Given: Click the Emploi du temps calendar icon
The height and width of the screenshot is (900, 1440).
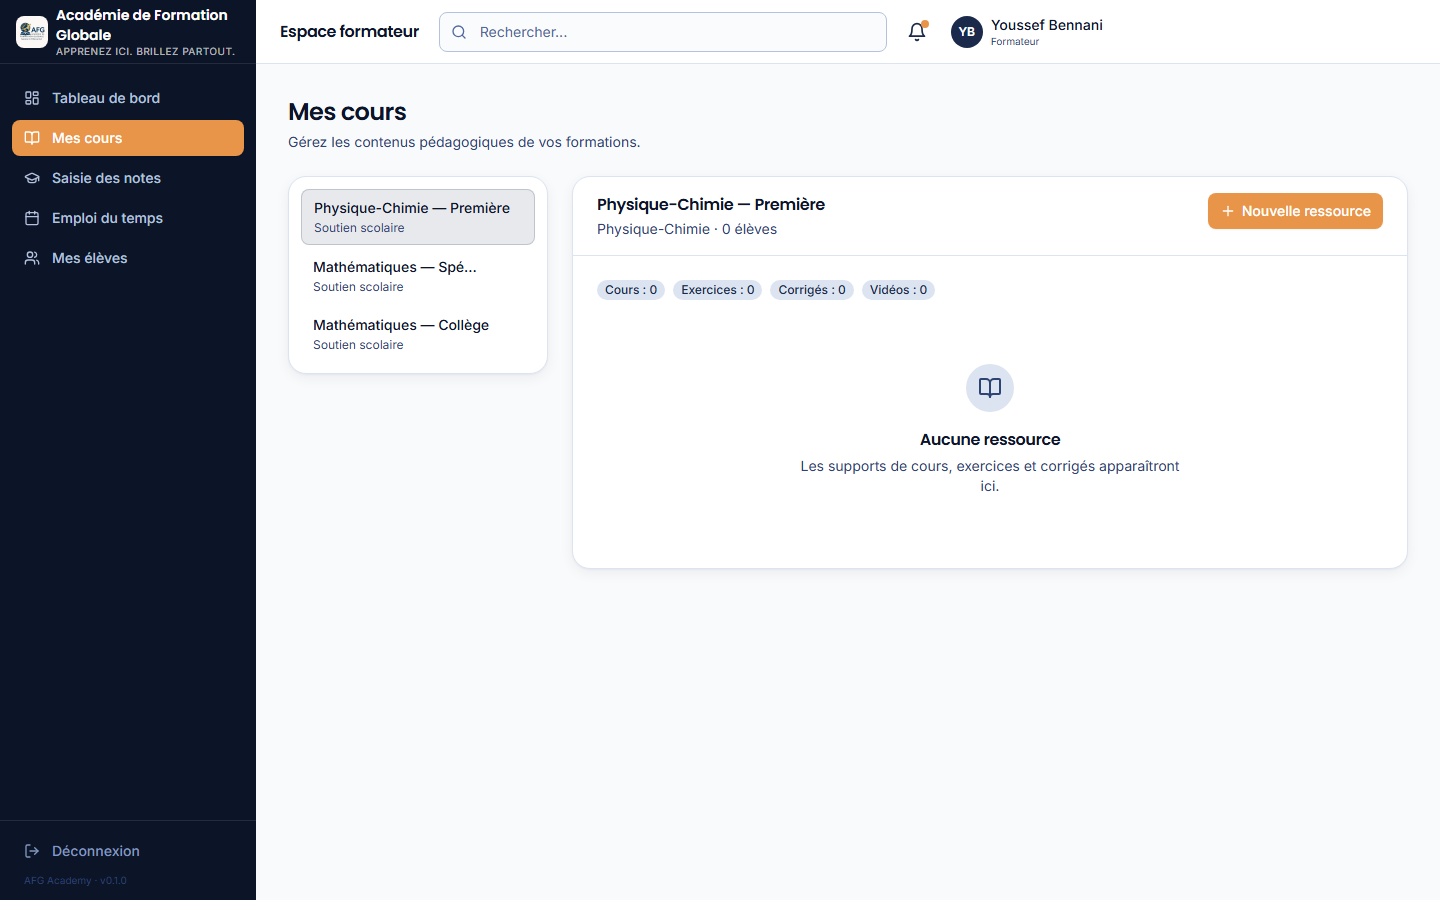Looking at the screenshot, I should click(32, 218).
